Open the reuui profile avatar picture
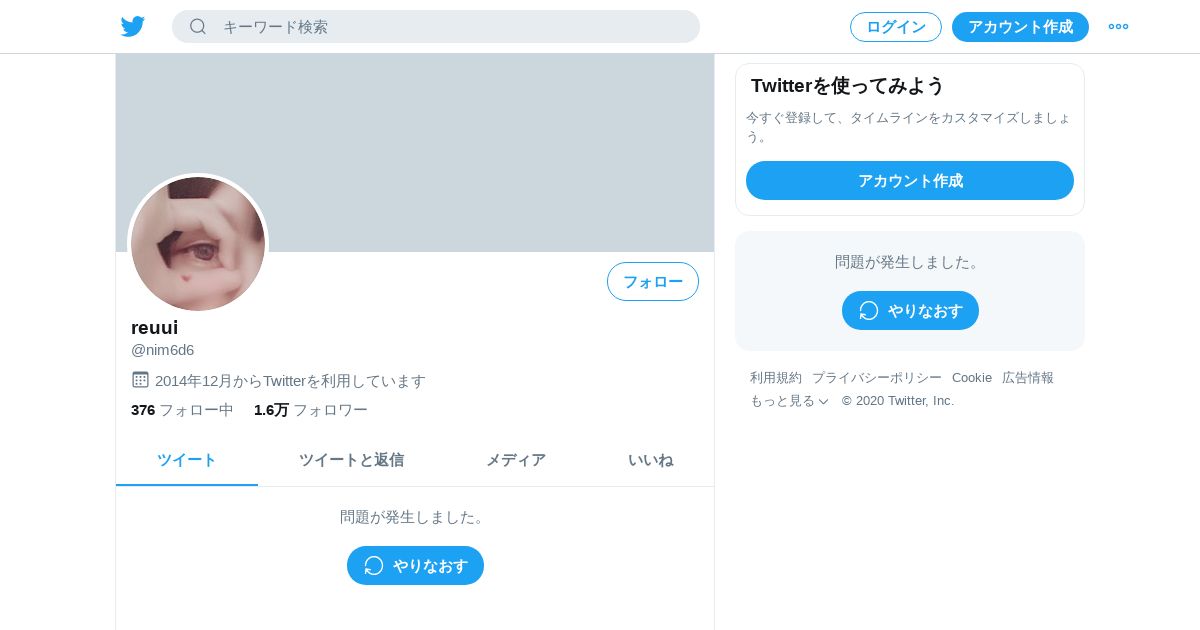The height and width of the screenshot is (630, 1200). pos(198,243)
